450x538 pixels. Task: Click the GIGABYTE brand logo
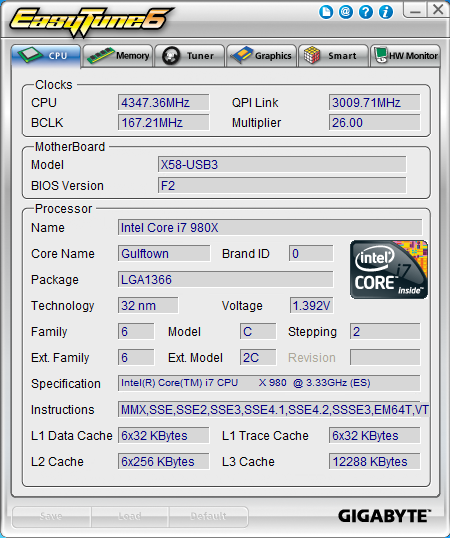pyautogui.click(x=384, y=516)
